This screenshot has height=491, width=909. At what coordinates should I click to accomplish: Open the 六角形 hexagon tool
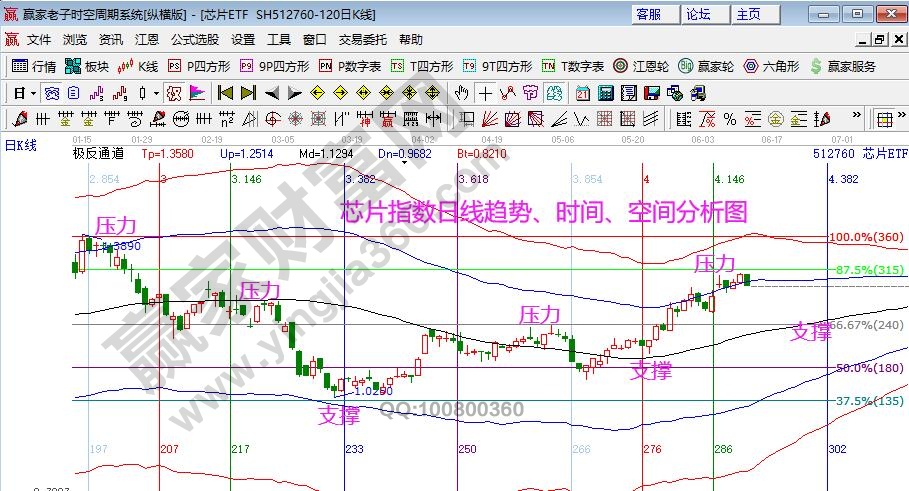[x=770, y=66]
